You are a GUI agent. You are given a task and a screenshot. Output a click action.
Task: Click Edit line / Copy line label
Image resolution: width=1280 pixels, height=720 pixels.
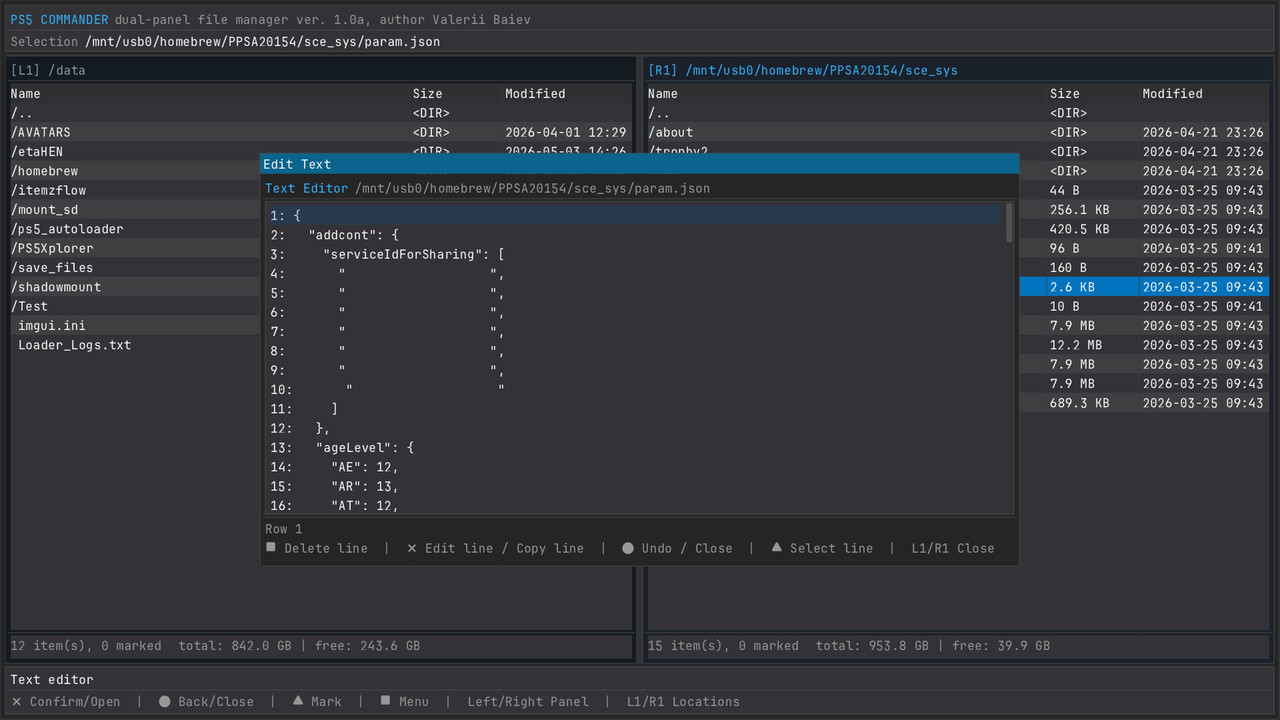tap(504, 548)
